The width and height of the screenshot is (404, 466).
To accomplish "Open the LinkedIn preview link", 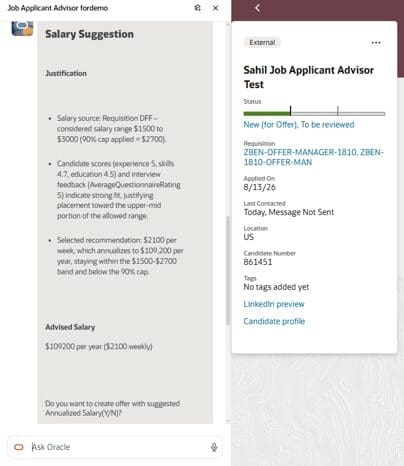I will click(274, 304).
